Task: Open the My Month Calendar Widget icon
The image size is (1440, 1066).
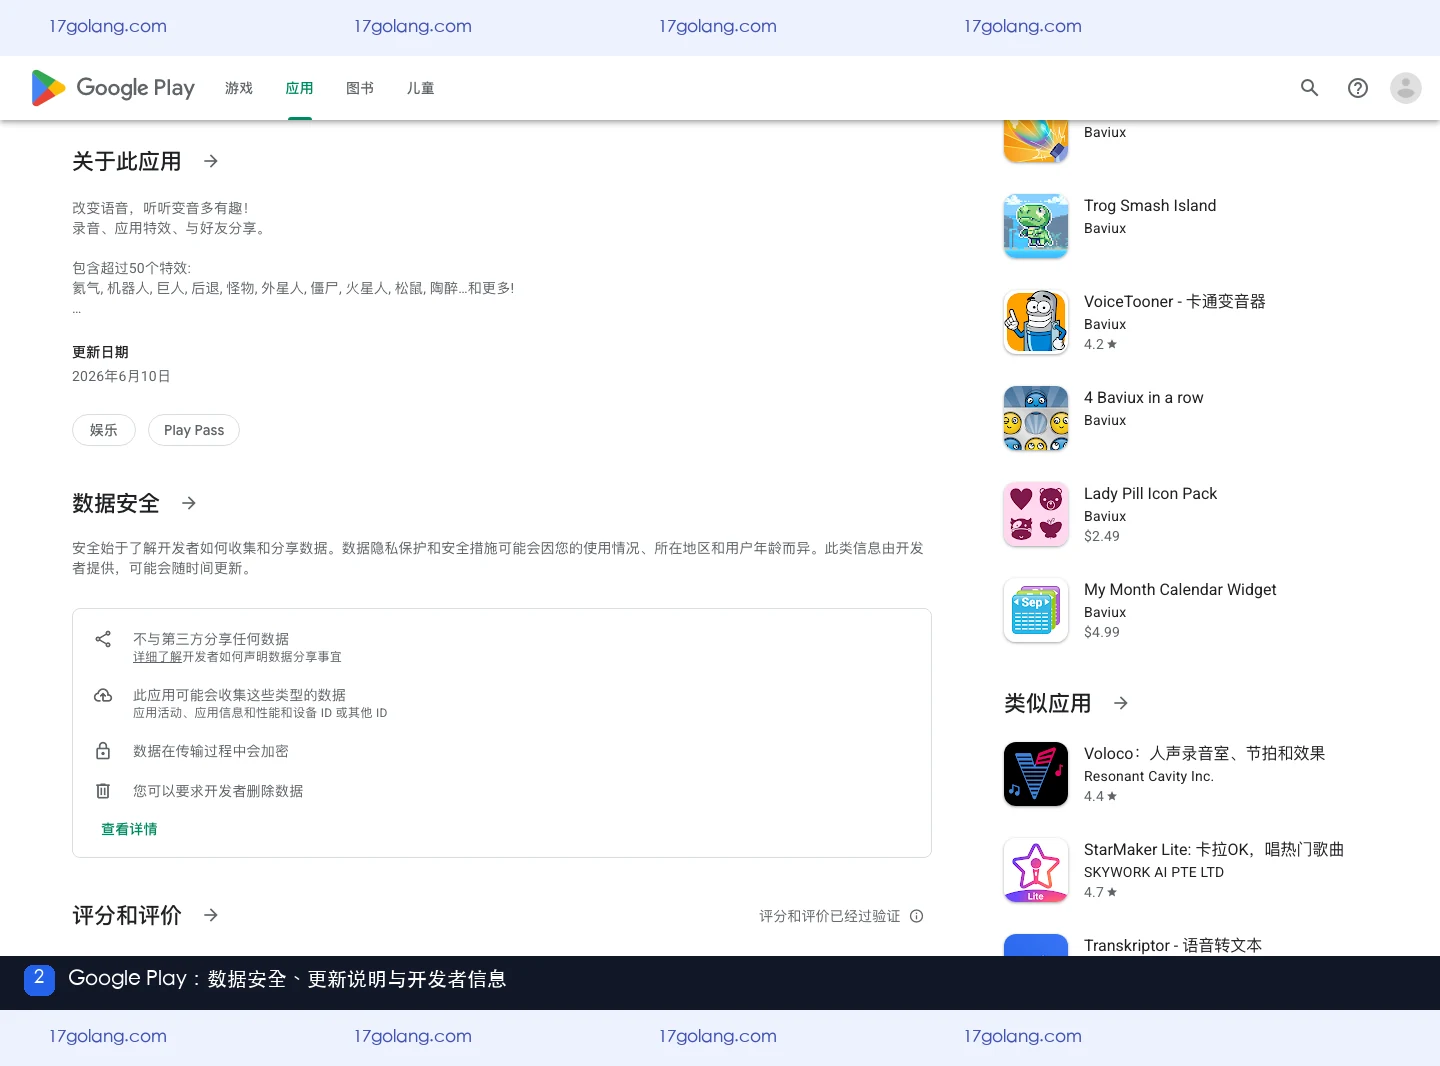Action: tap(1036, 610)
